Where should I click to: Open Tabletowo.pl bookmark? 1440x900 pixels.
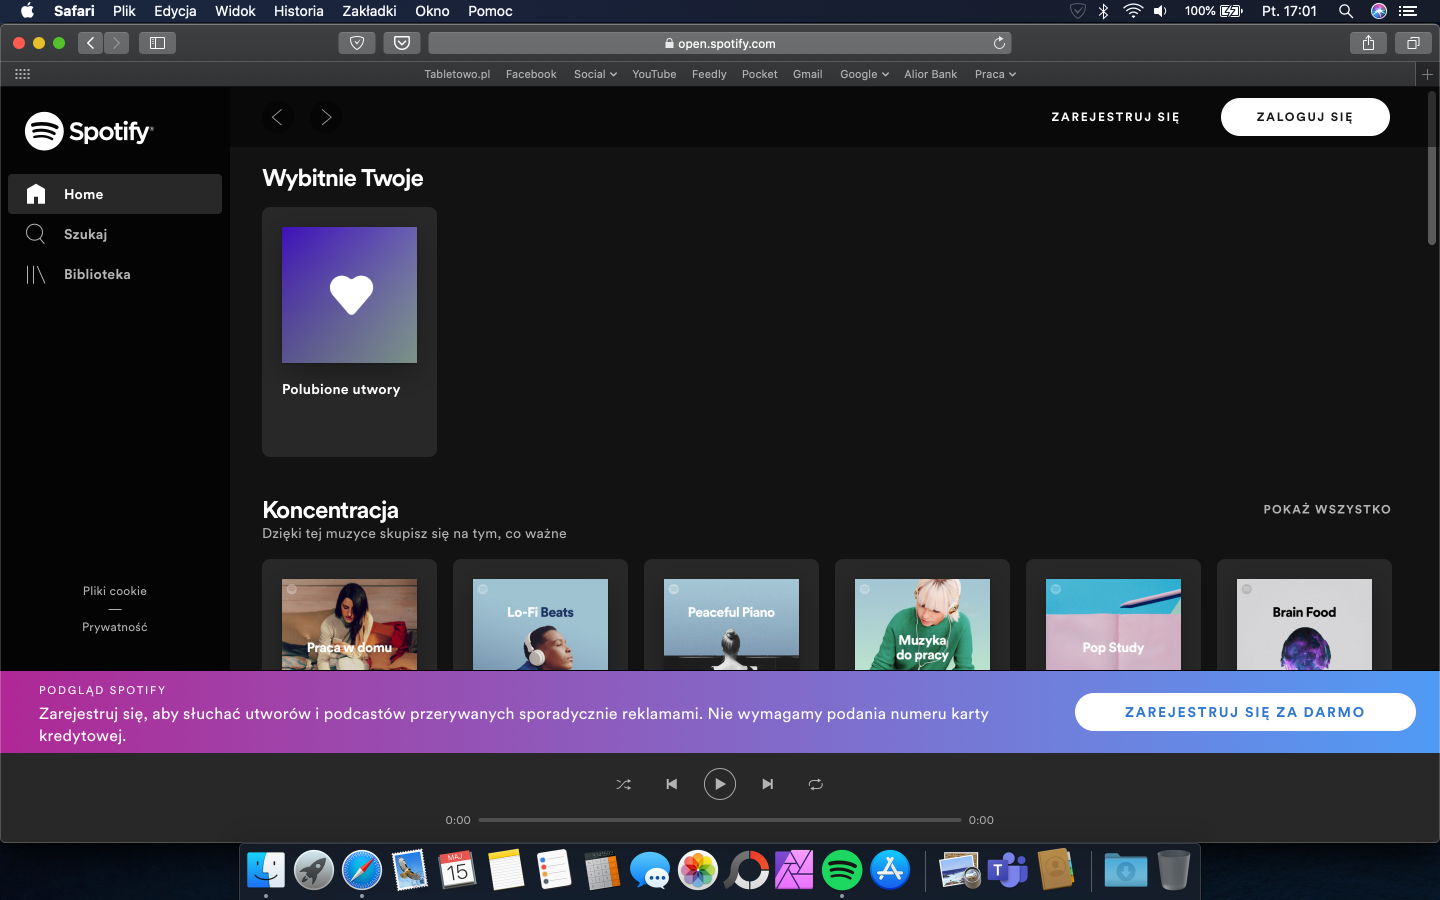point(457,74)
